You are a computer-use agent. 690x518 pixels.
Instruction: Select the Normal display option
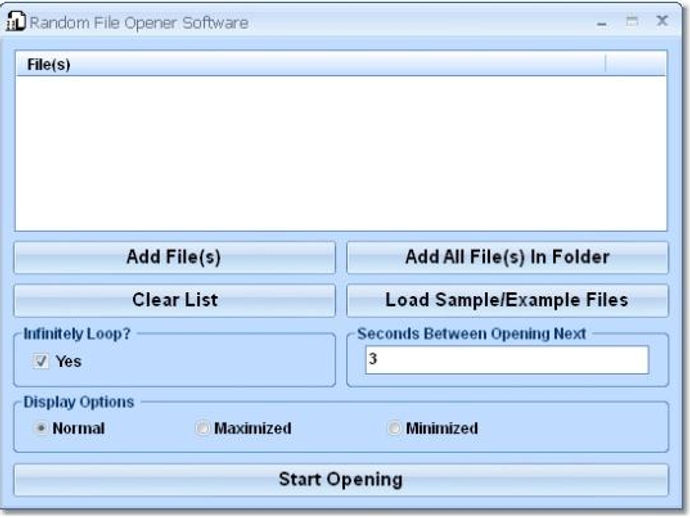pos(41,428)
